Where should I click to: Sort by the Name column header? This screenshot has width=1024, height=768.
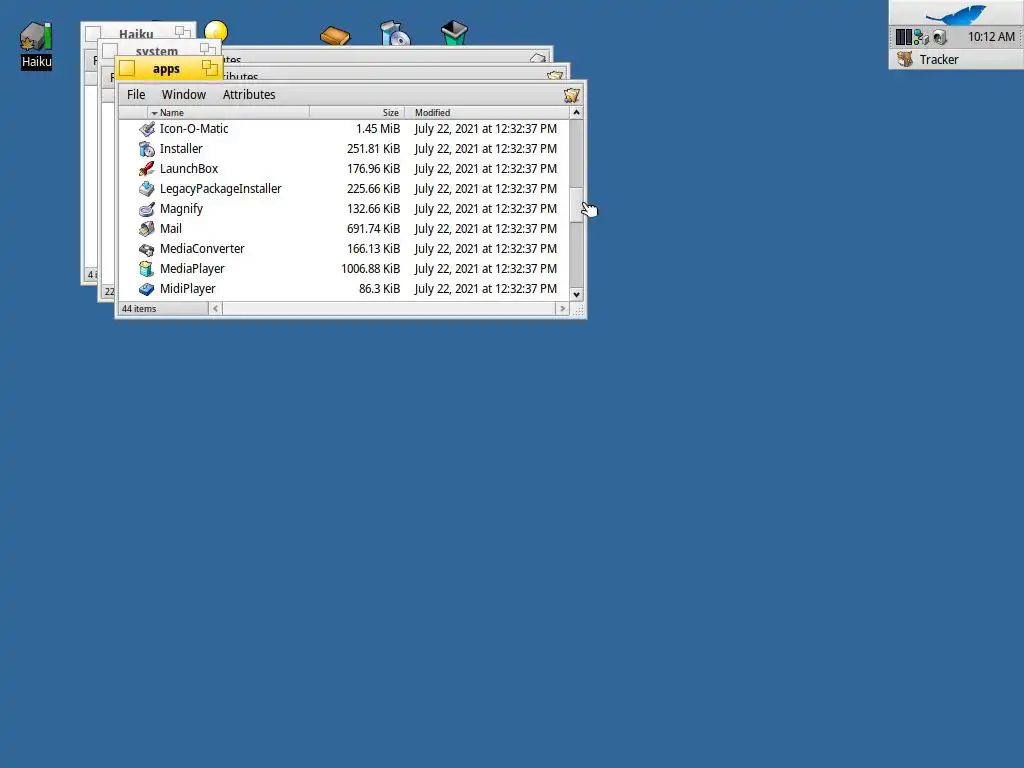click(x=228, y=113)
